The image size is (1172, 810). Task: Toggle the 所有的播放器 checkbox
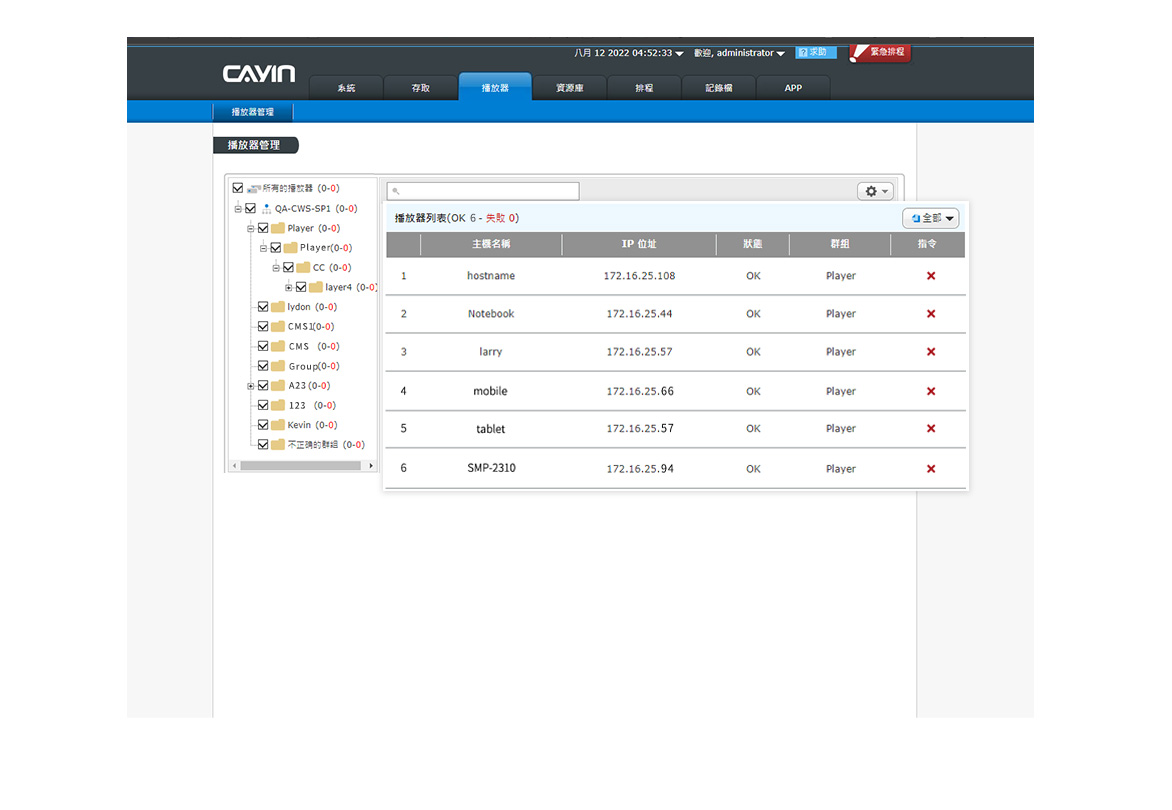(x=238, y=188)
